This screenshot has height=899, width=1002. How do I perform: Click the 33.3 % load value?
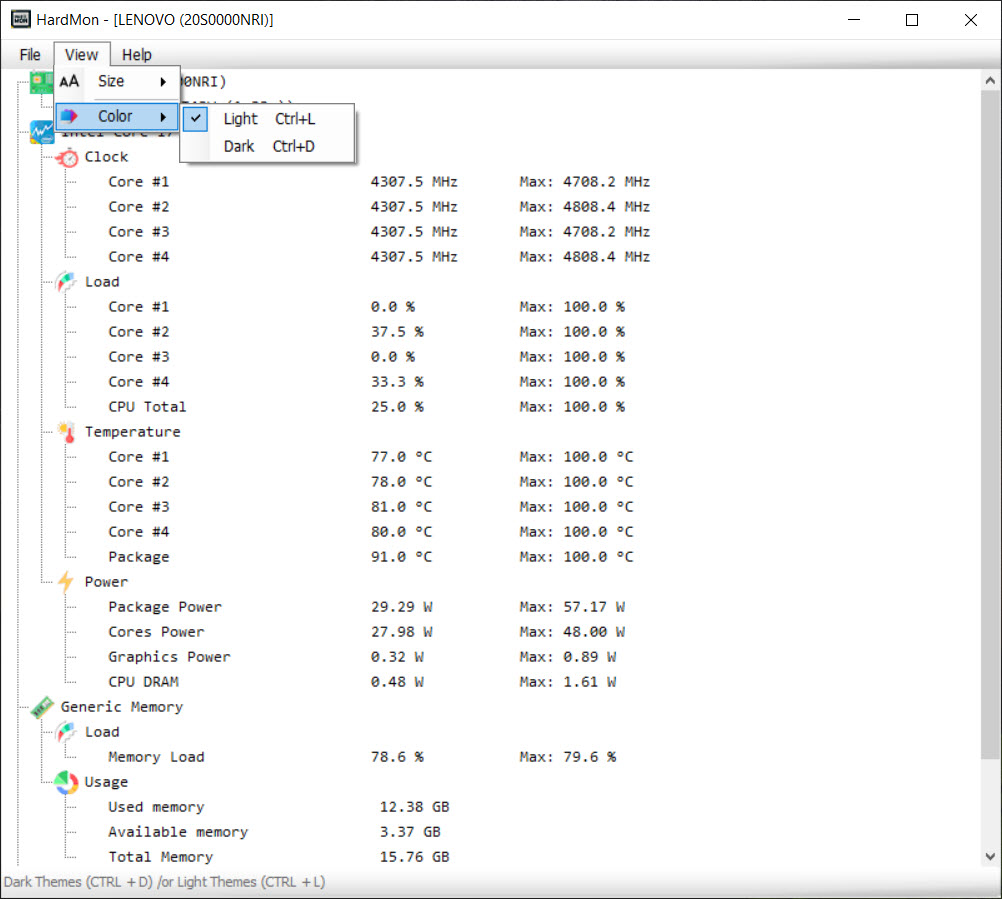(397, 382)
